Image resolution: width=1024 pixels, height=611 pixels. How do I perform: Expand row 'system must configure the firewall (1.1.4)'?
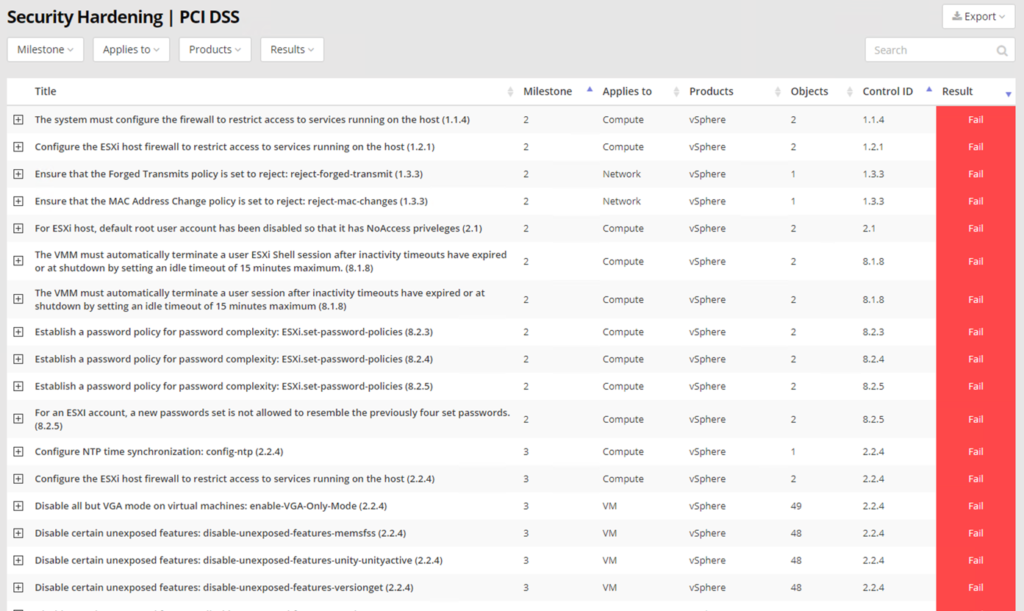coord(18,119)
